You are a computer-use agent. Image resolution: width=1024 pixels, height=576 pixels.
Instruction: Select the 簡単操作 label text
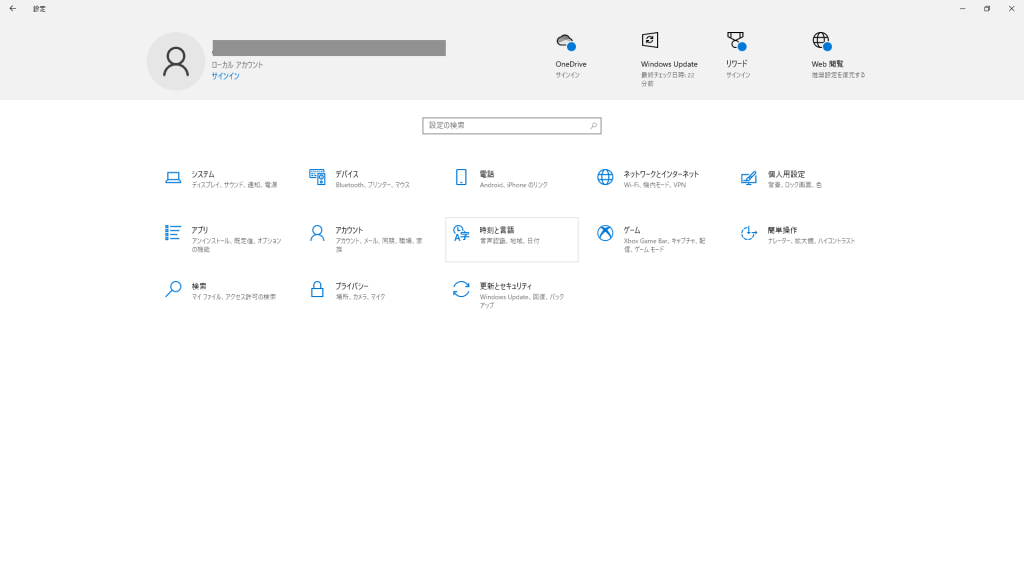782,231
